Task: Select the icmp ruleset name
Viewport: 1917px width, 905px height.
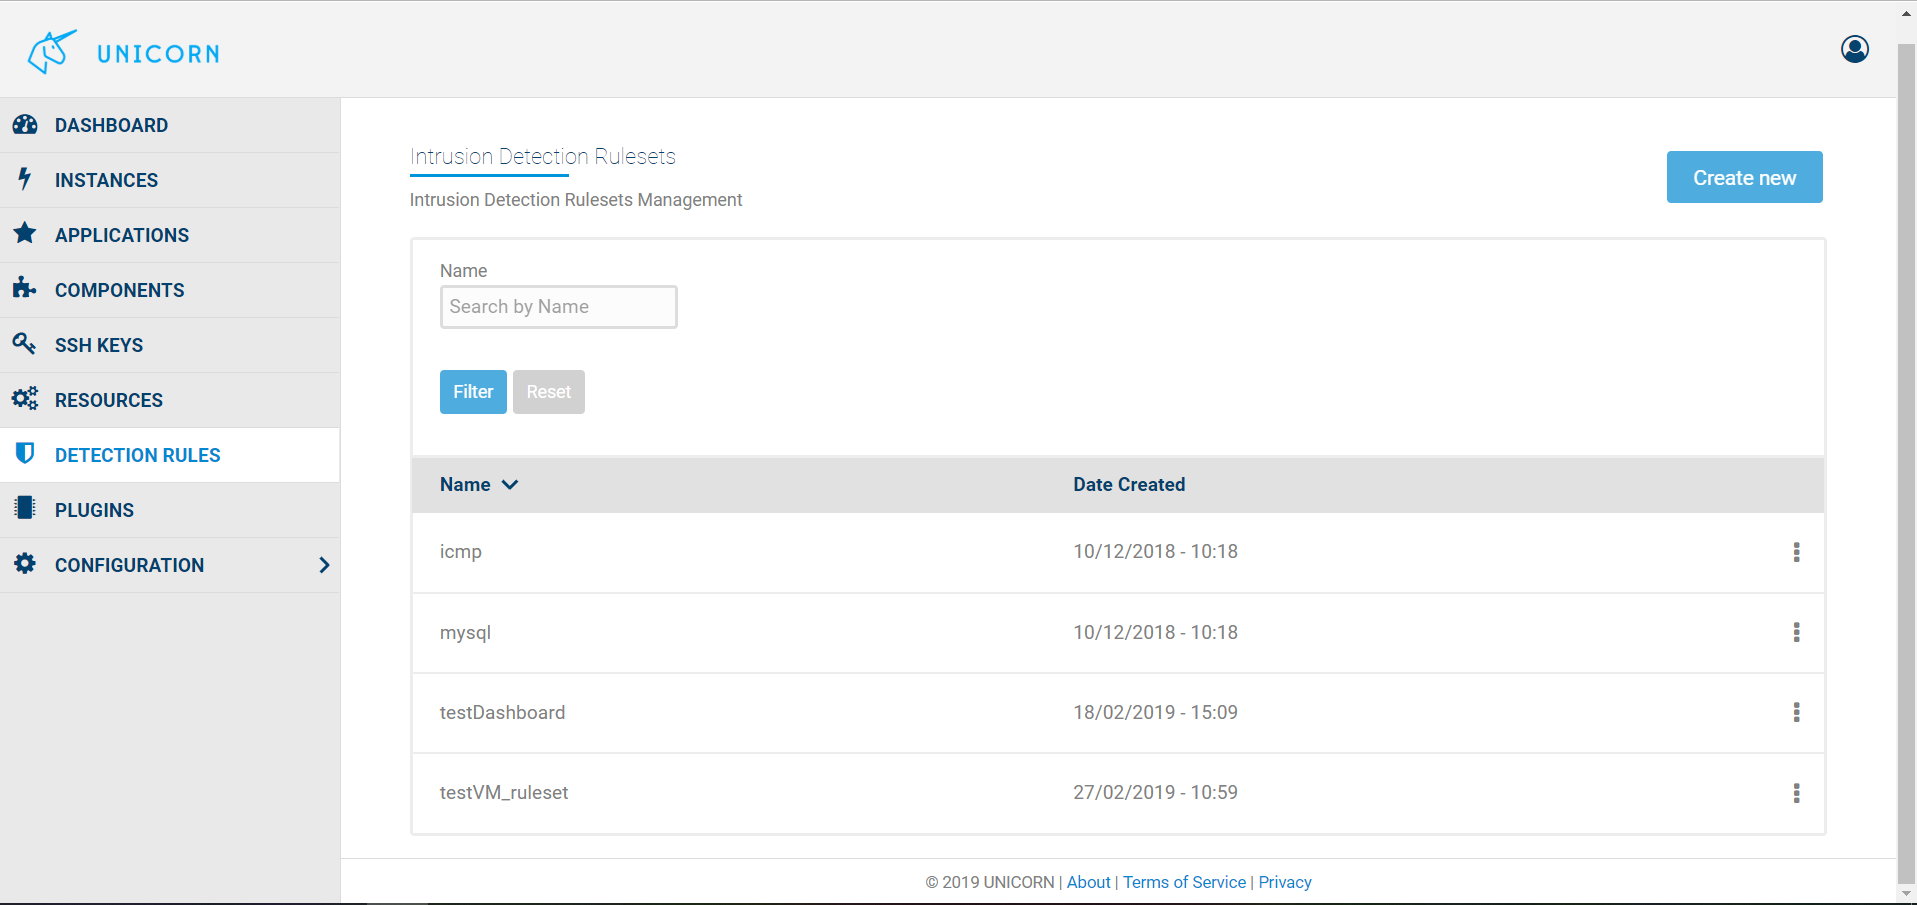Action: point(461,552)
